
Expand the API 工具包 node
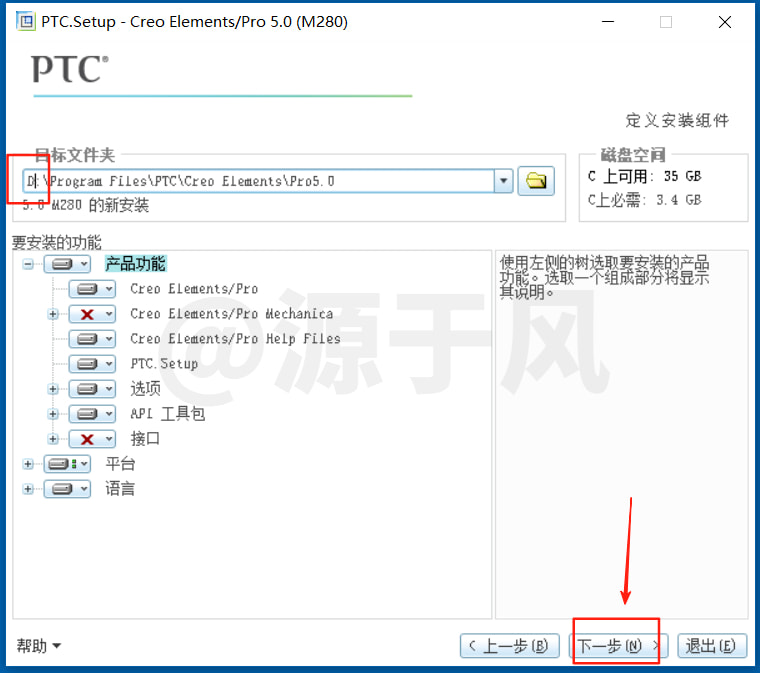(x=53, y=414)
